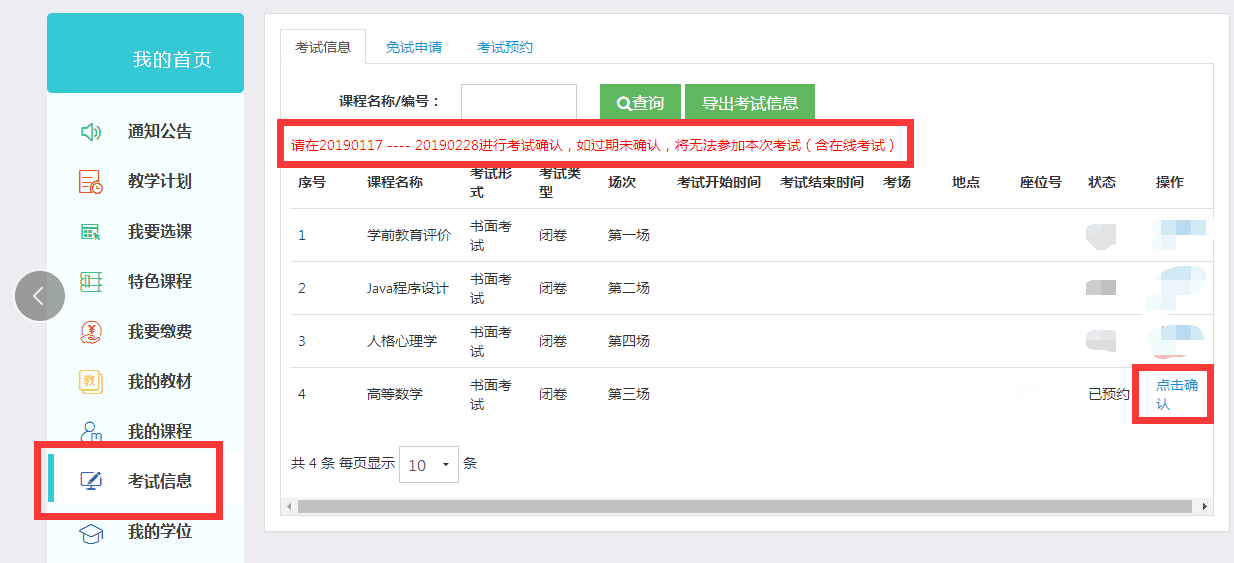Click 第二场 session cell
This screenshot has height=563, width=1234.
[x=629, y=288]
